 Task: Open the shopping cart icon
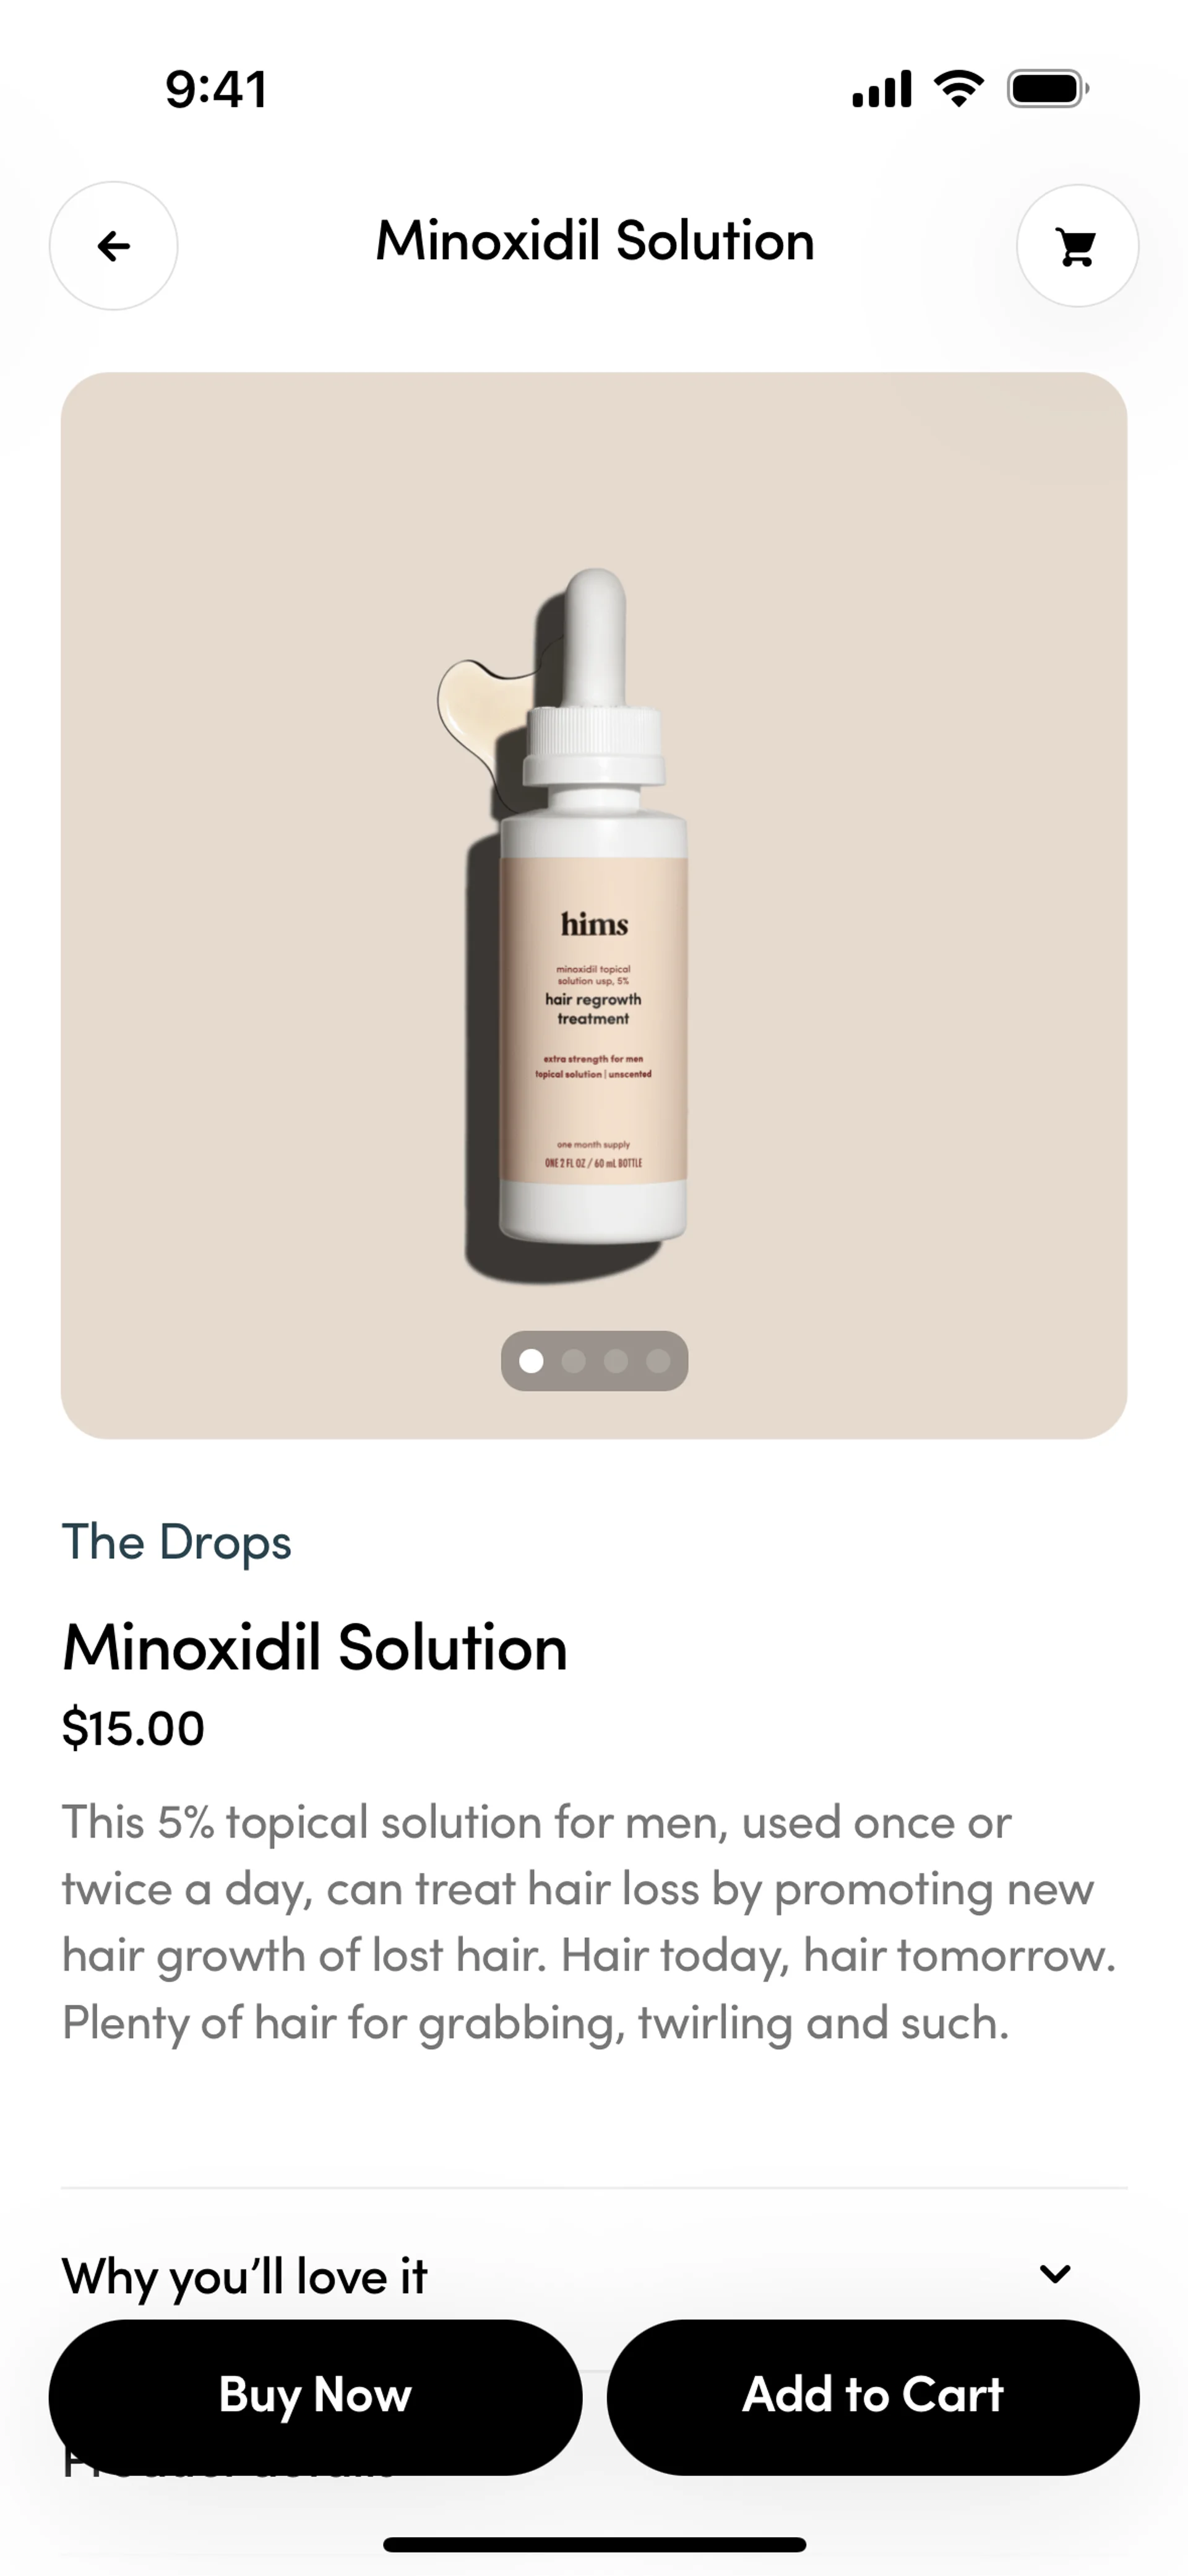click(x=1077, y=246)
